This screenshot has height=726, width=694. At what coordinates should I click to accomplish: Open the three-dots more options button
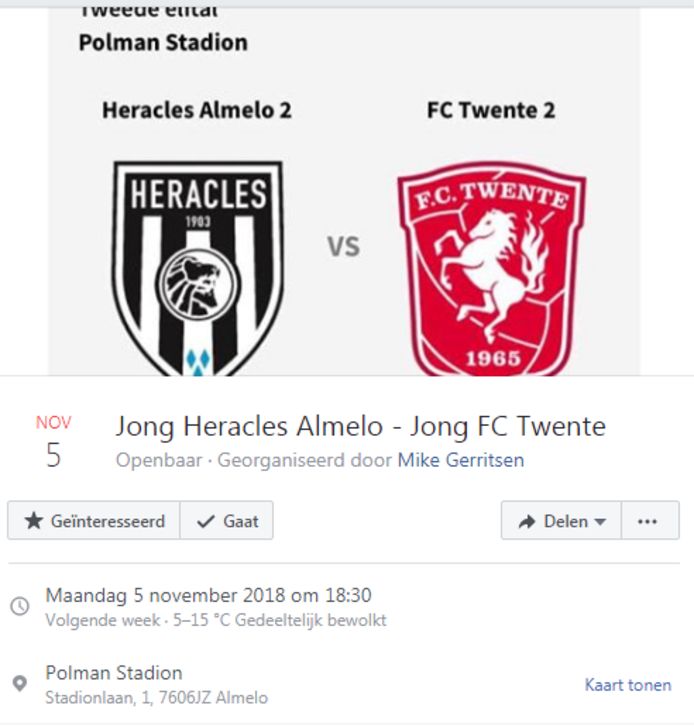click(647, 521)
